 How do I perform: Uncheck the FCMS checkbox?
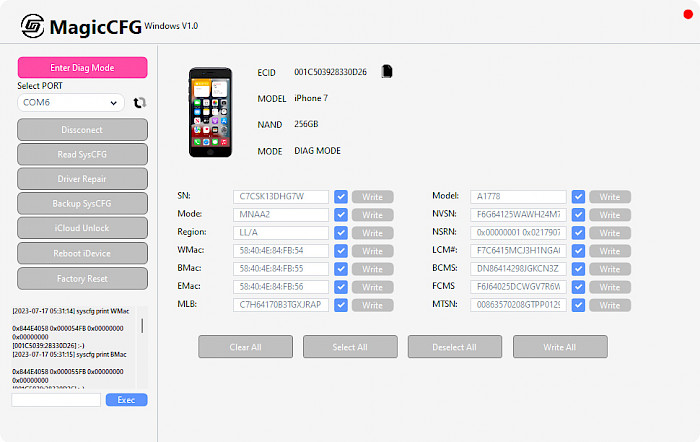point(578,287)
